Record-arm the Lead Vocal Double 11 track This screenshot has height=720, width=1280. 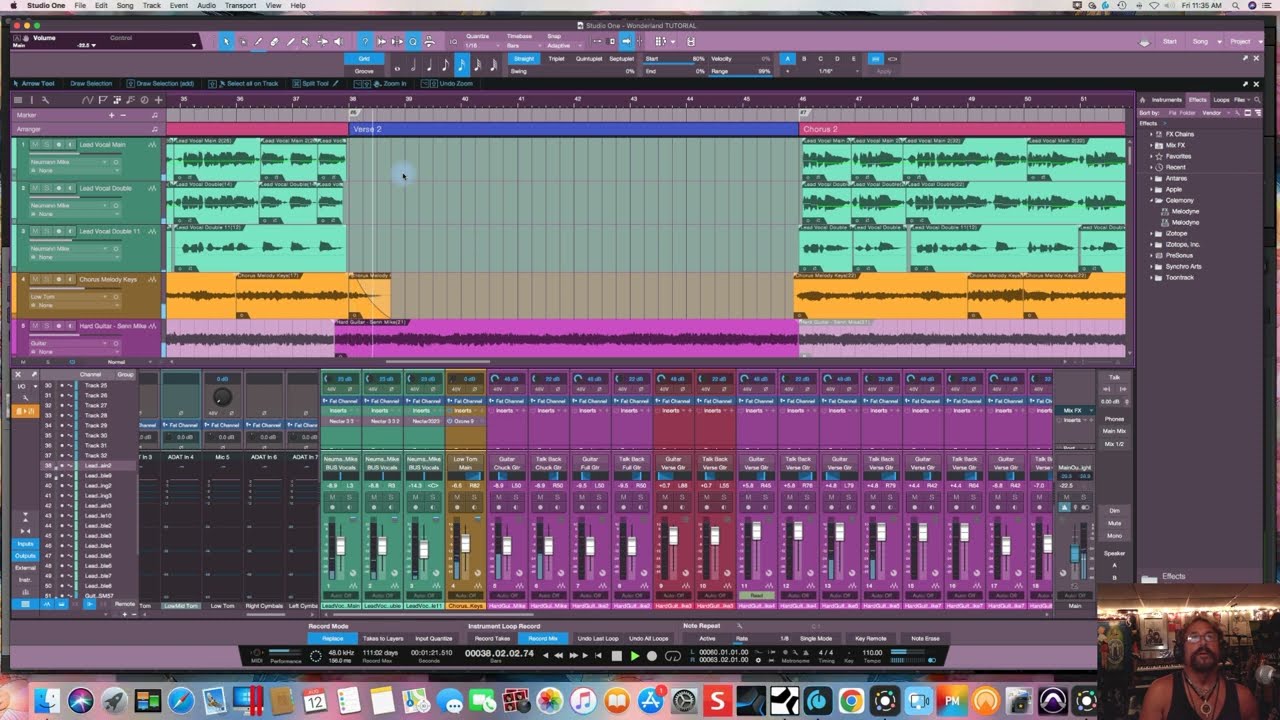coord(58,230)
